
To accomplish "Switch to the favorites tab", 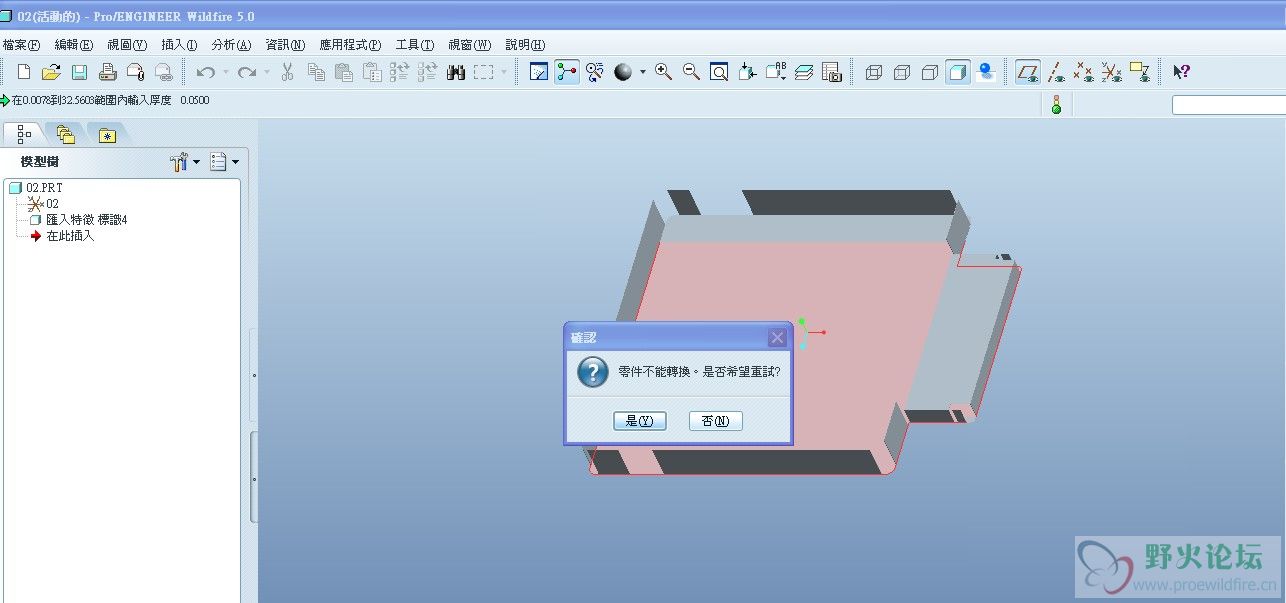I will pos(107,135).
